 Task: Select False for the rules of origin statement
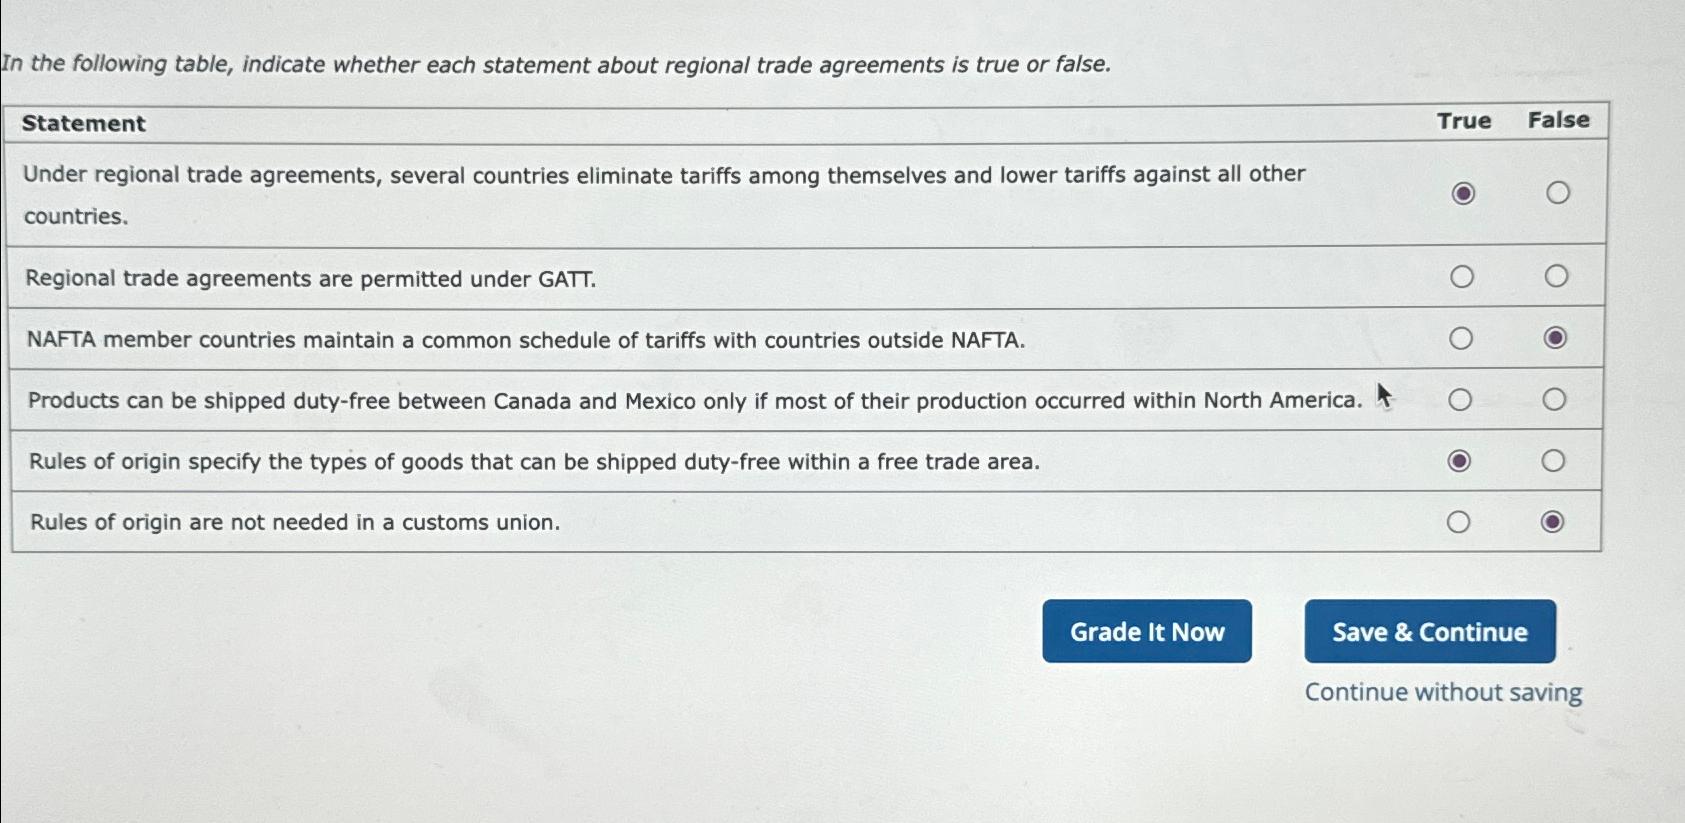(x=1556, y=461)
